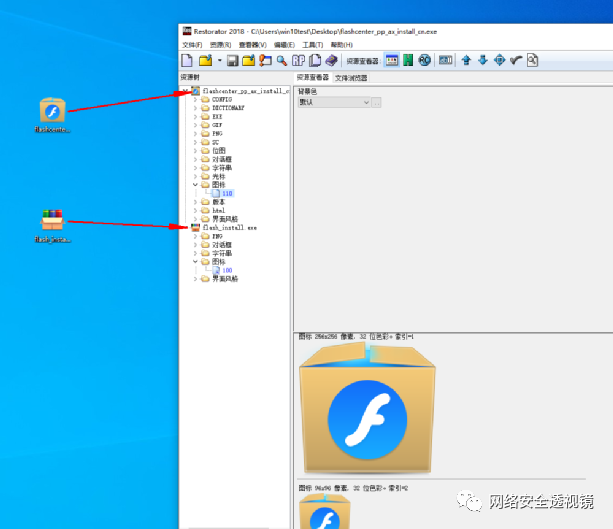Expand the DICTIONARY folder
The height and width of the screenshot is (529, 613).
point(195,108)
